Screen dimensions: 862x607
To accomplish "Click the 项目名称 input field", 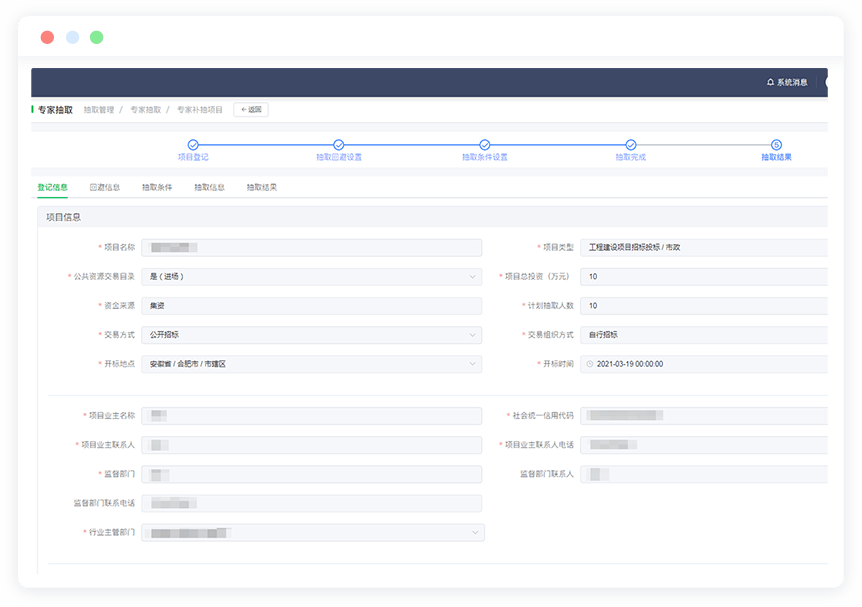I will tap(311, 247).
